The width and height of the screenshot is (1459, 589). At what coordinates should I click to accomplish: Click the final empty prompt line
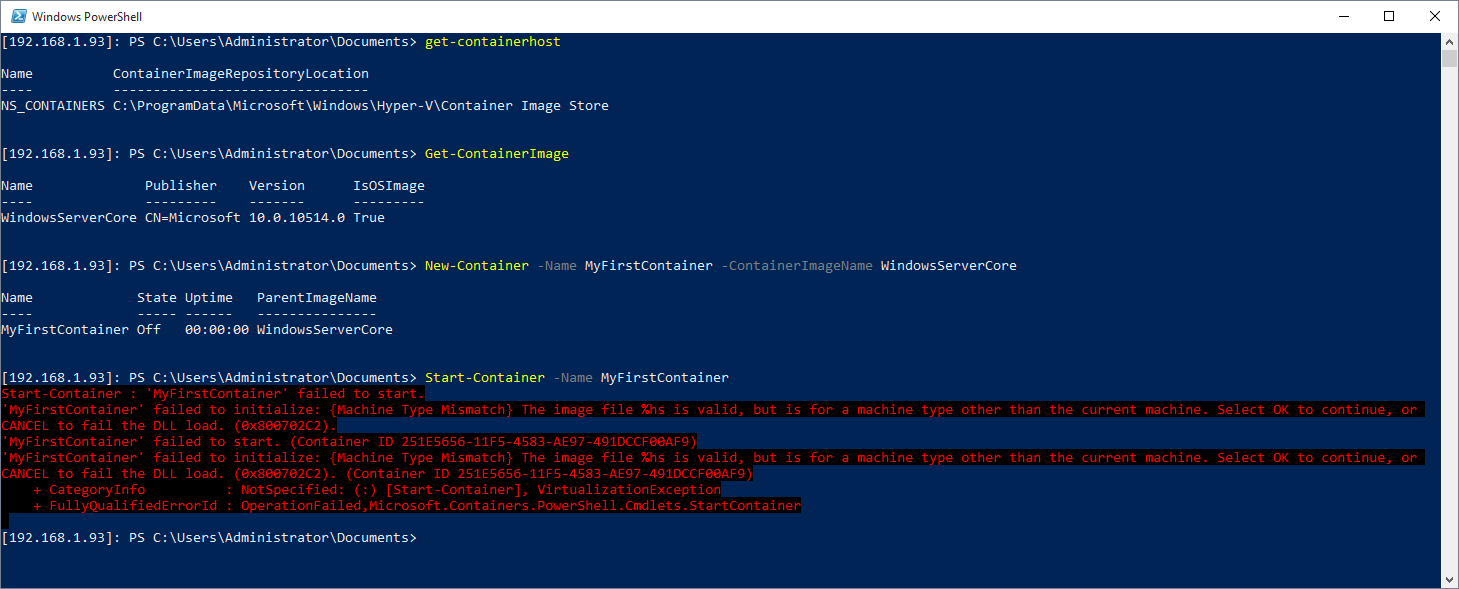[208, 538]
